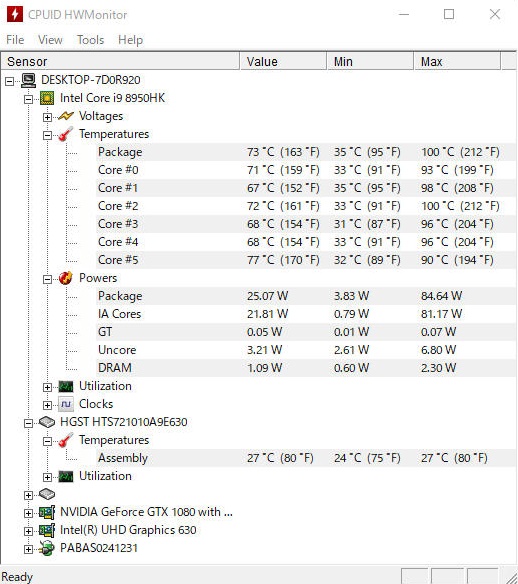Click the lightning bolt Voltages icon

[x=66, y=116]
